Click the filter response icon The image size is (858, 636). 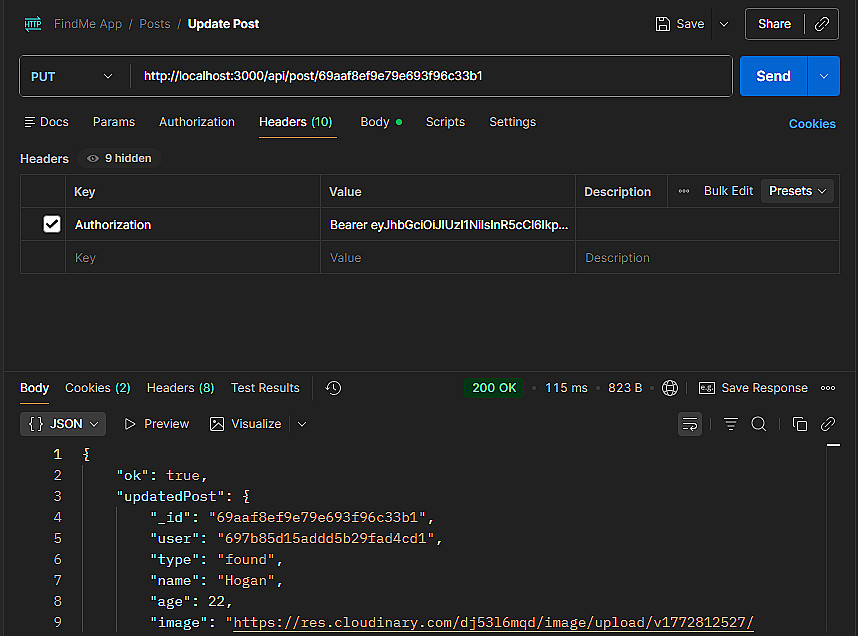coord(731,424)
